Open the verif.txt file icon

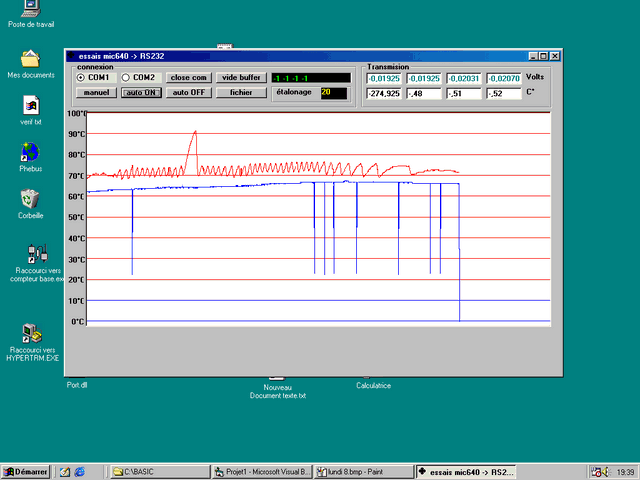point(30,105)
